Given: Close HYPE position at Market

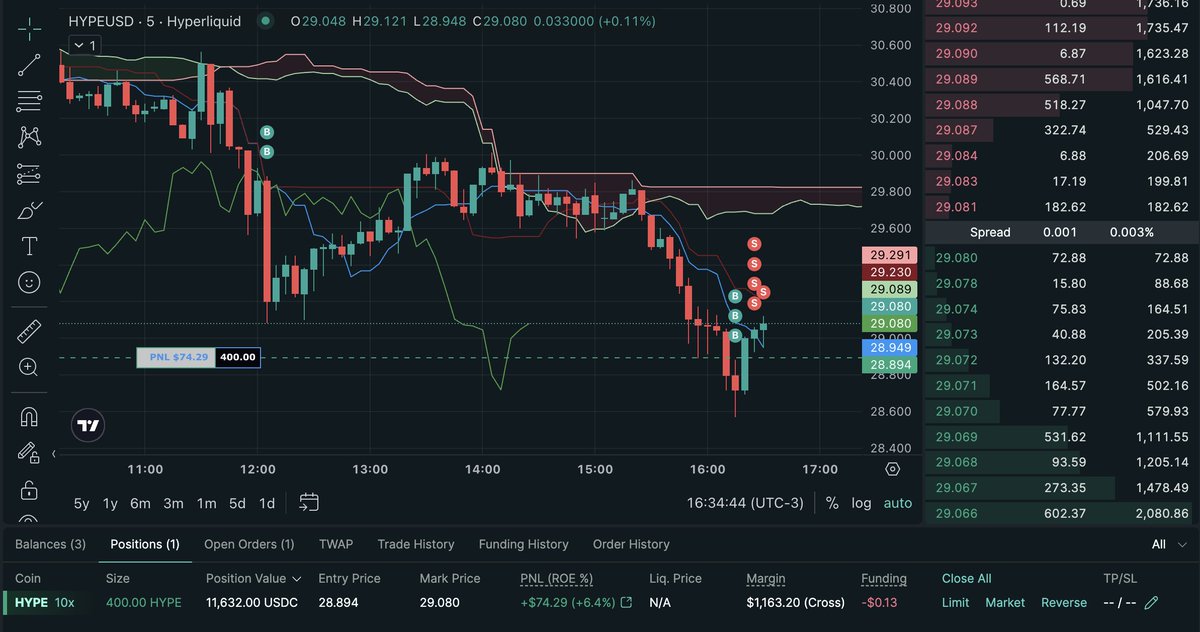Looking at the screenshot, I should (1005, 602).
